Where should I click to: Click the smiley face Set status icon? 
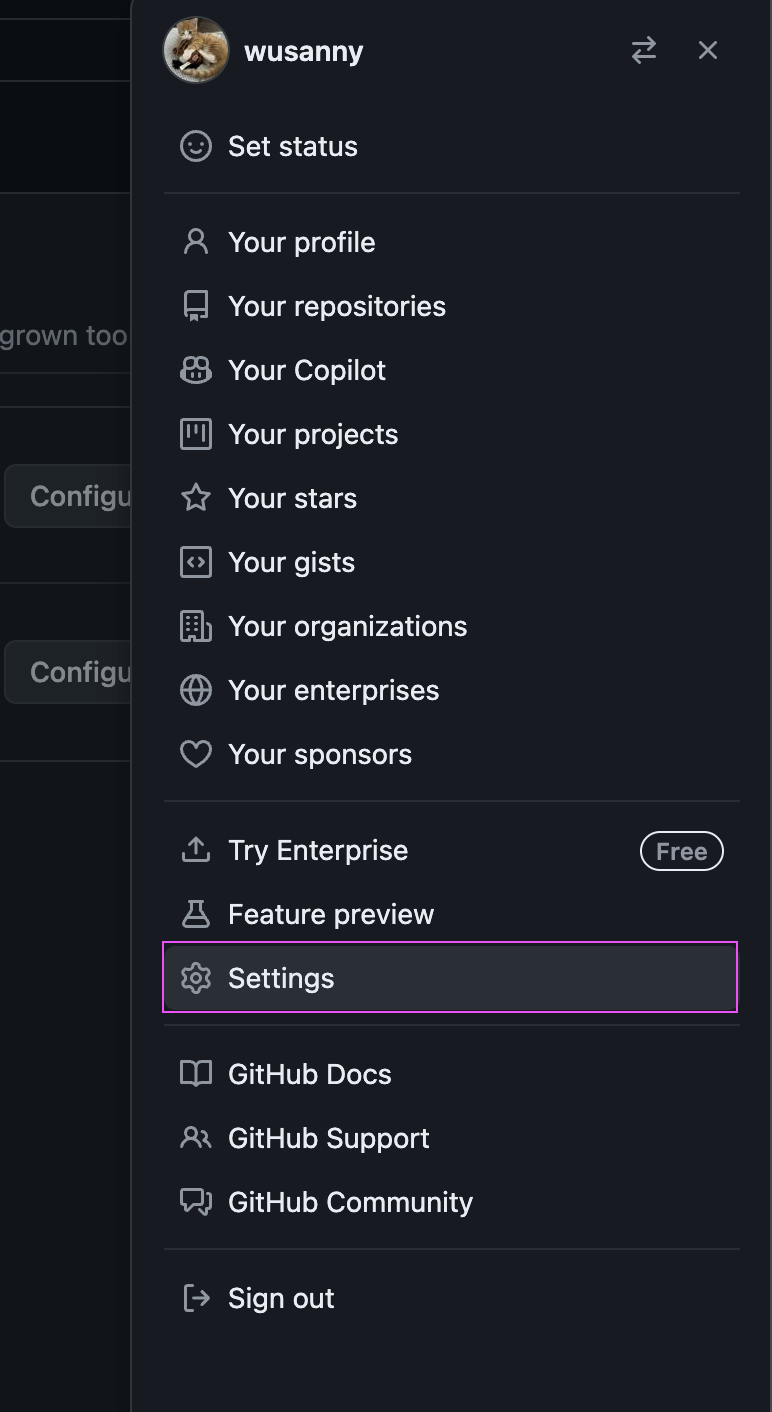coord(196,146)
